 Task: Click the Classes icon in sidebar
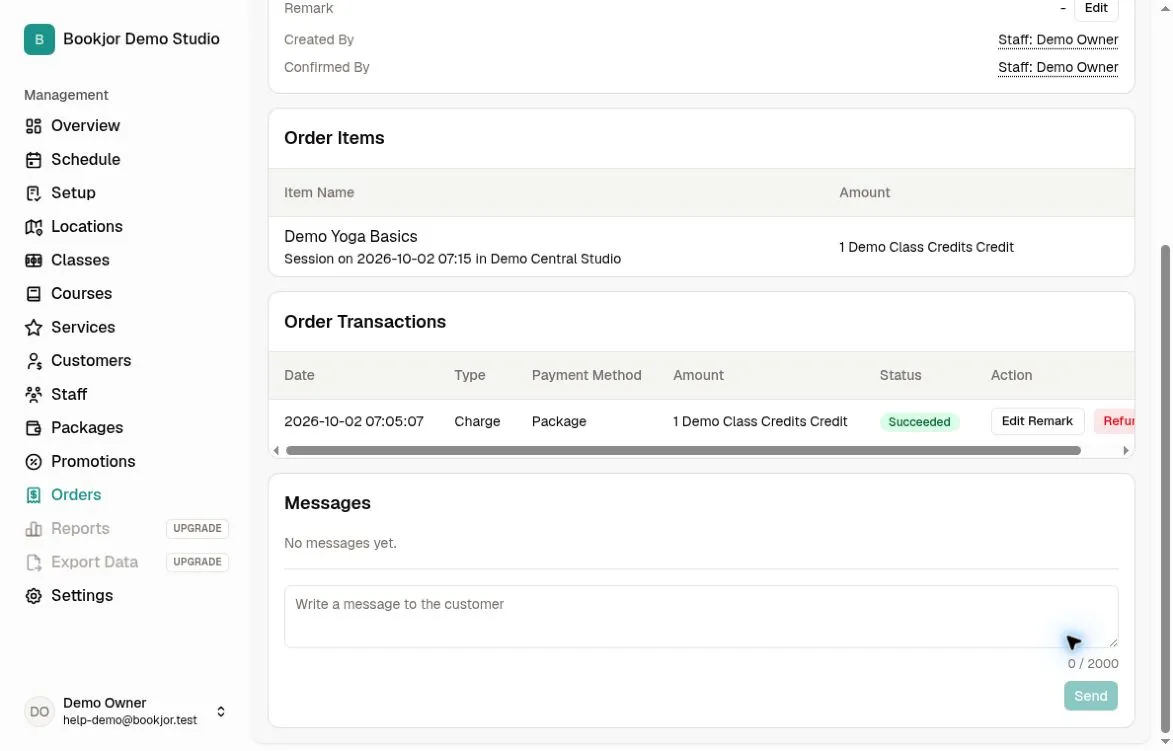click(x=34, y=261)
